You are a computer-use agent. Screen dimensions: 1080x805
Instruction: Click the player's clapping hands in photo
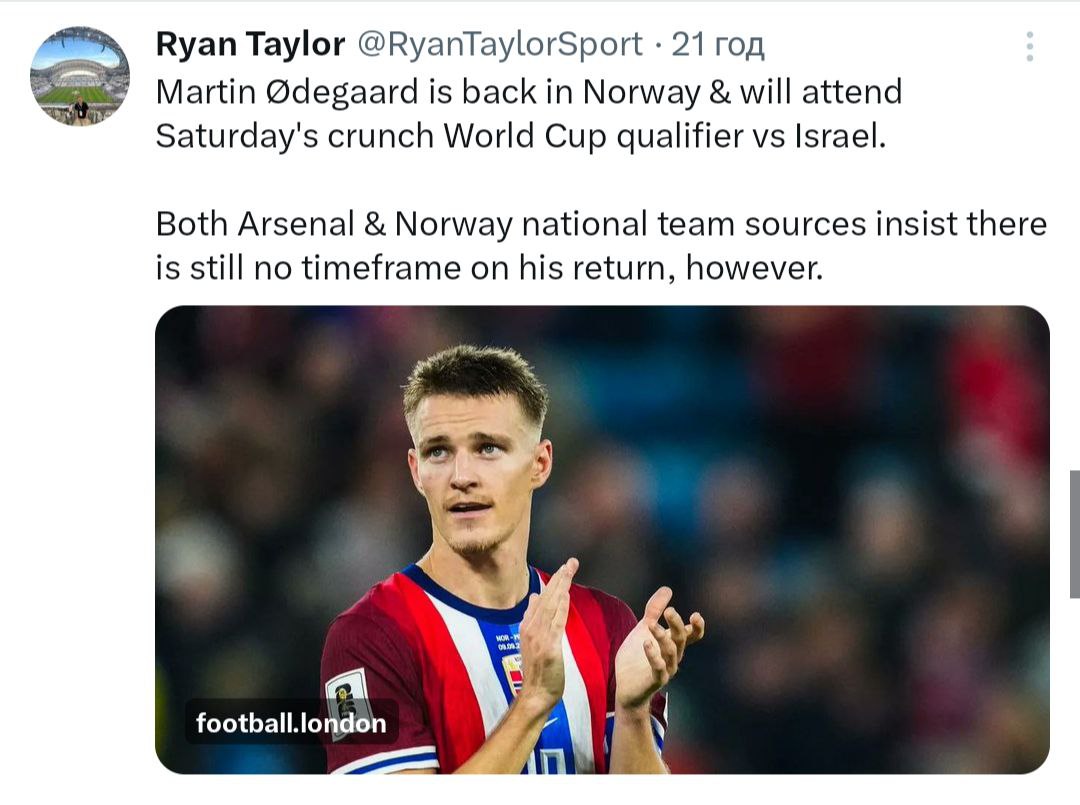click(600, 640)
